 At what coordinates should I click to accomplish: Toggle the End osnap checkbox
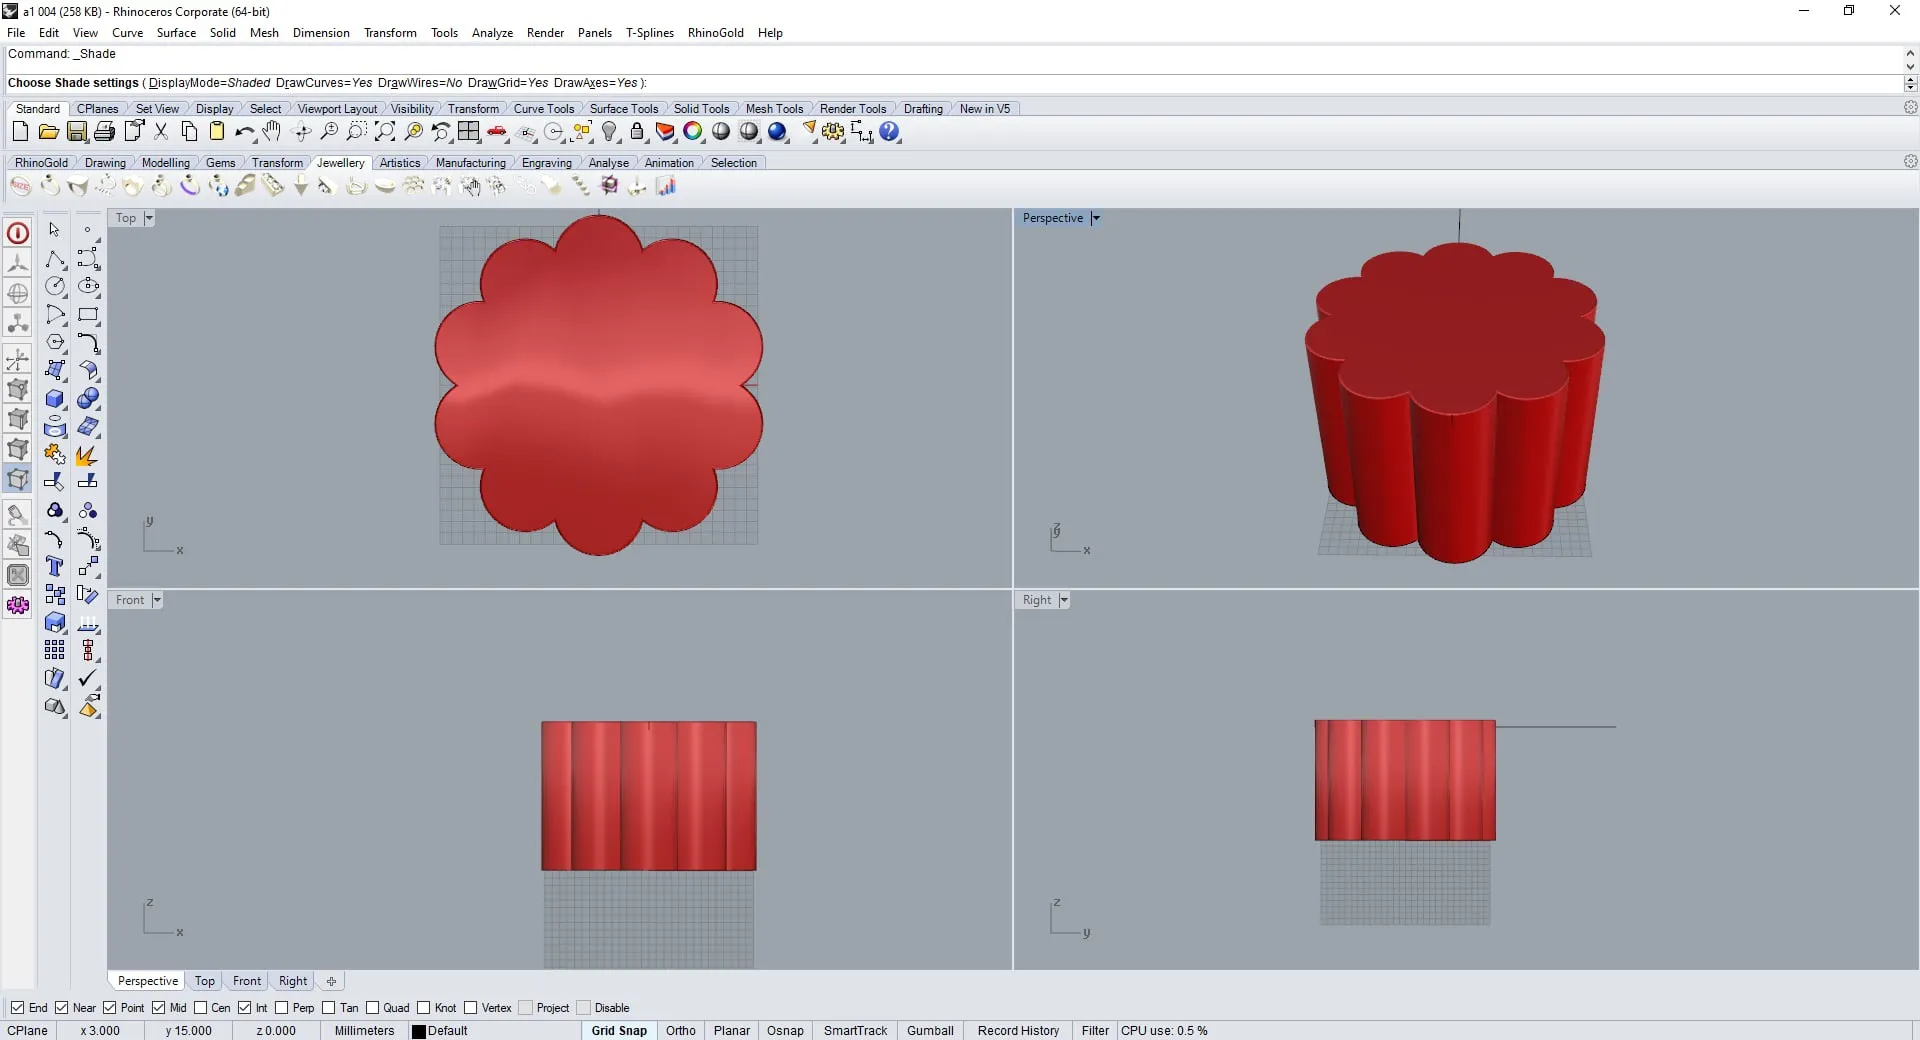point(17,1008)
